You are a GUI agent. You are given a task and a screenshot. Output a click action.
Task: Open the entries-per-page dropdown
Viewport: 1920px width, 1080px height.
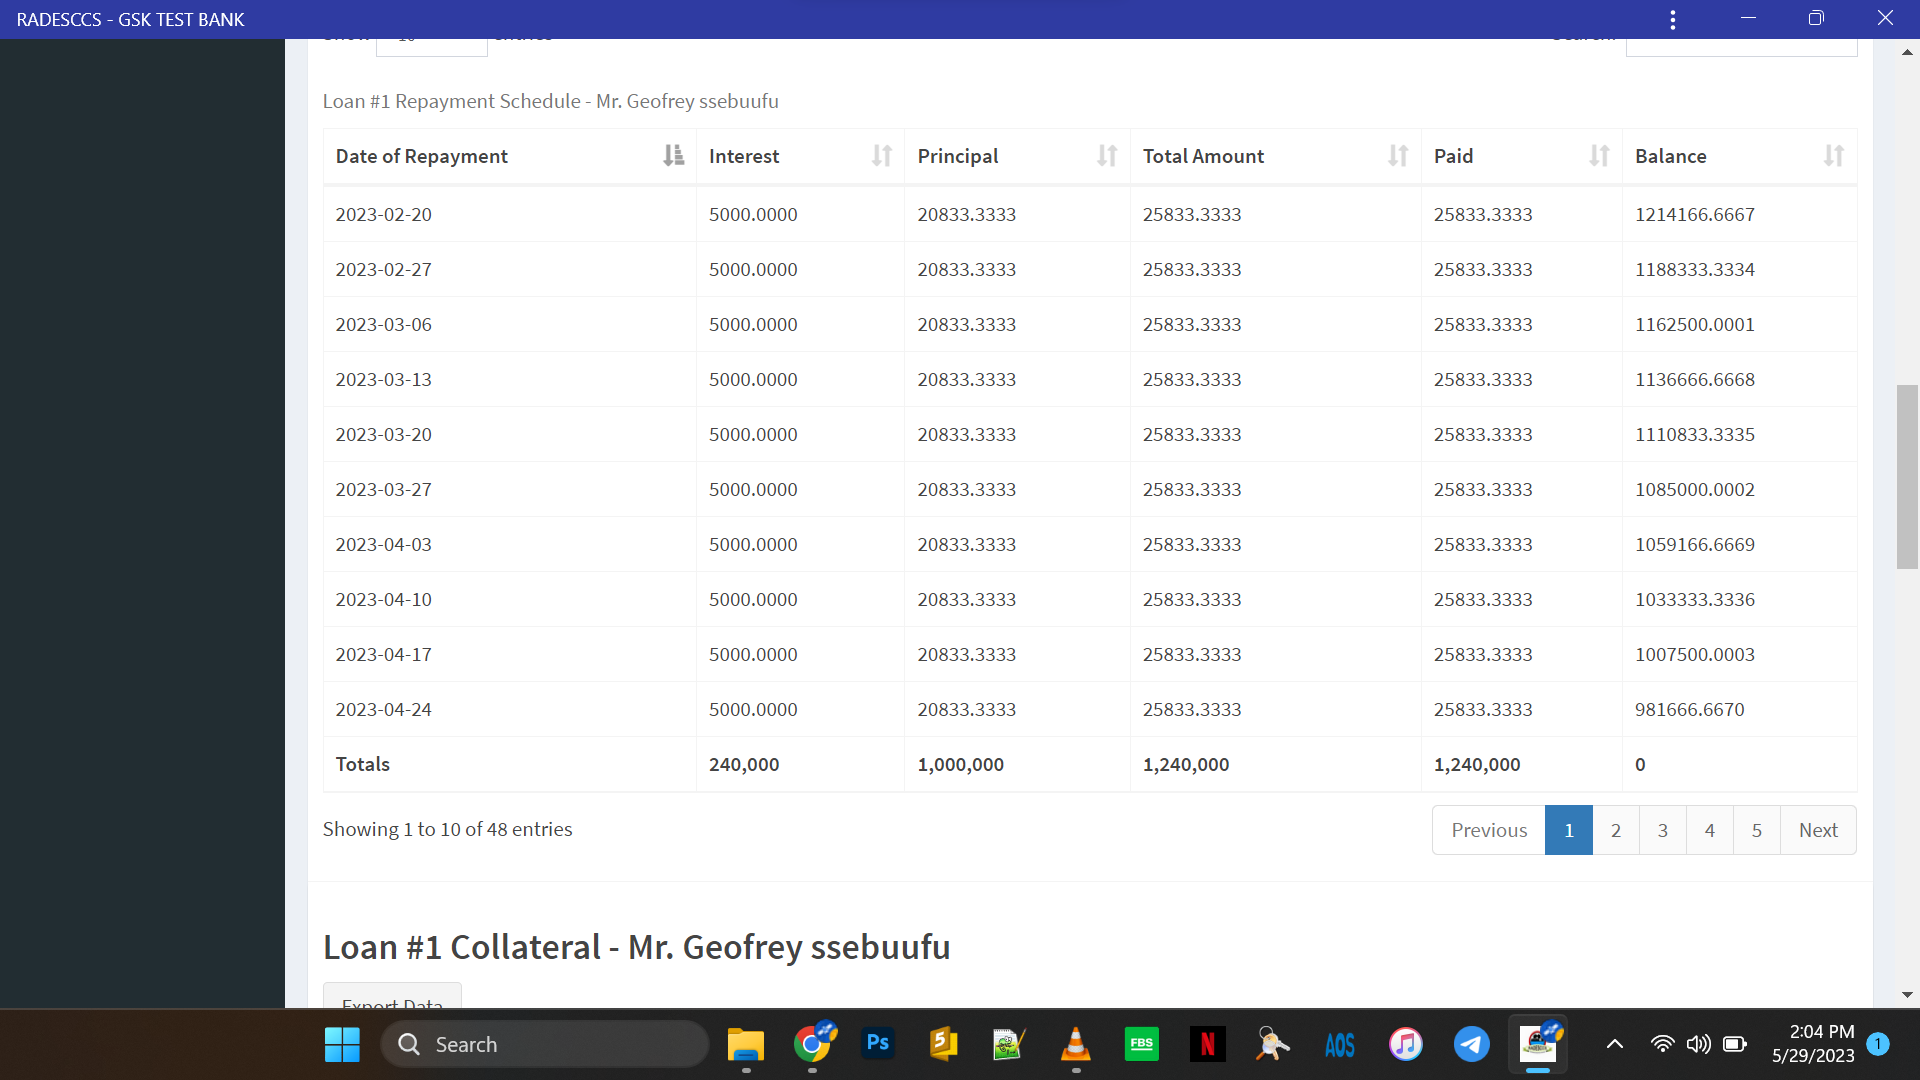(431, 45)
